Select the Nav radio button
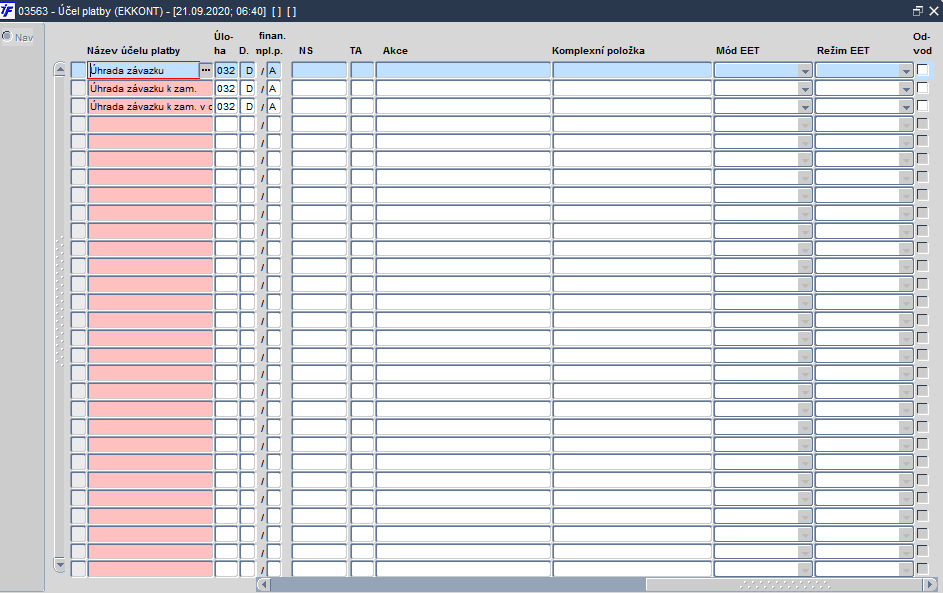943x593 pixels. tap(7, 37)
